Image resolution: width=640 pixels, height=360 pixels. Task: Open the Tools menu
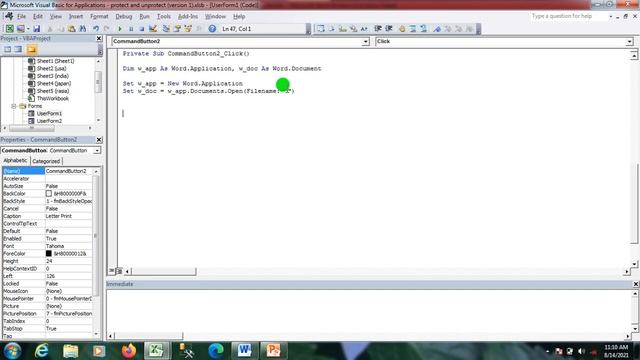click(164, 16)
